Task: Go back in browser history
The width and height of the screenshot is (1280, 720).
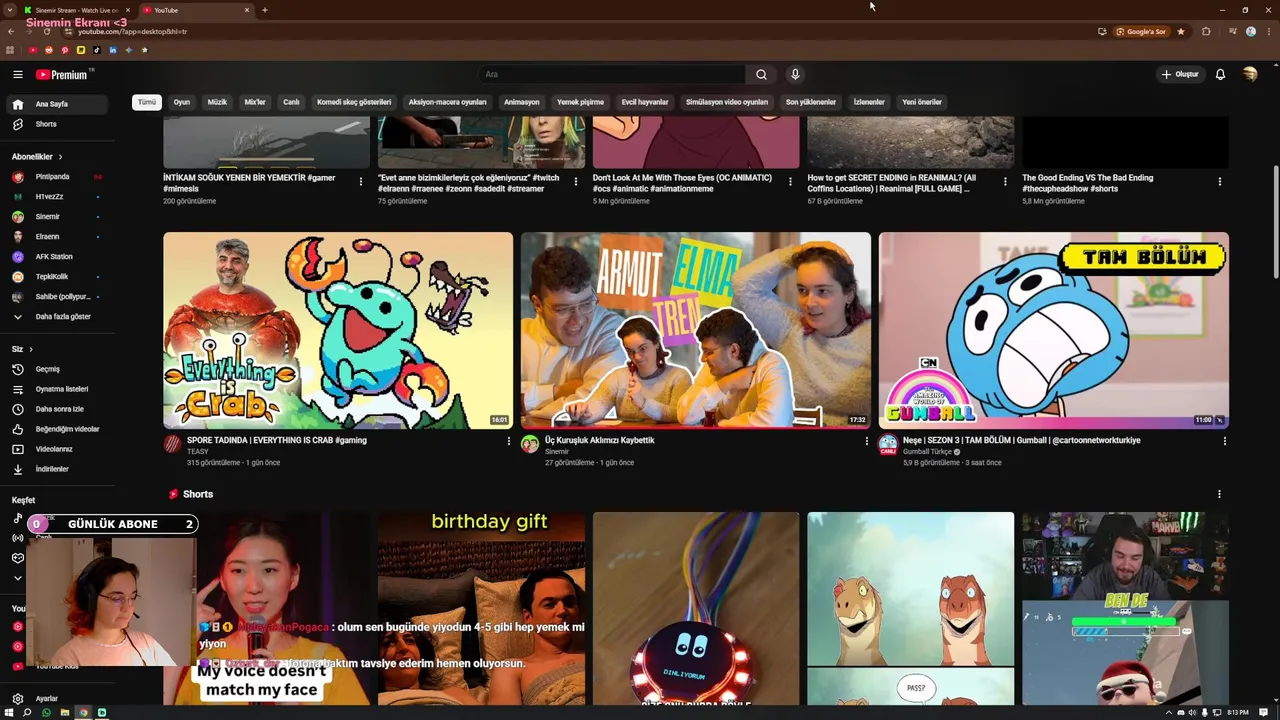Action: 11,31
